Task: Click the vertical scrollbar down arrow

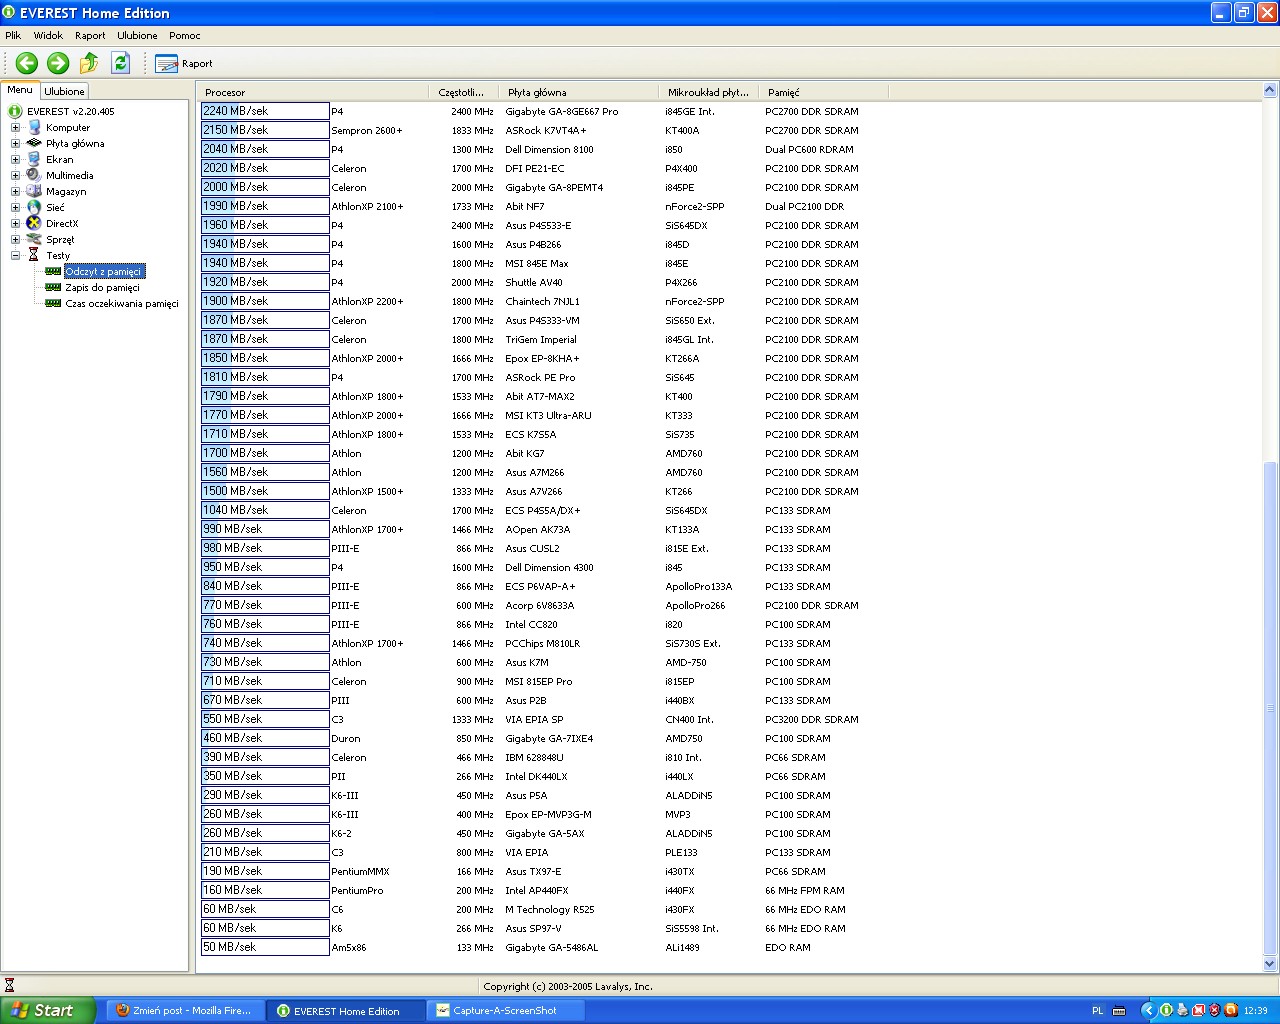Action: click(1270, 964)
